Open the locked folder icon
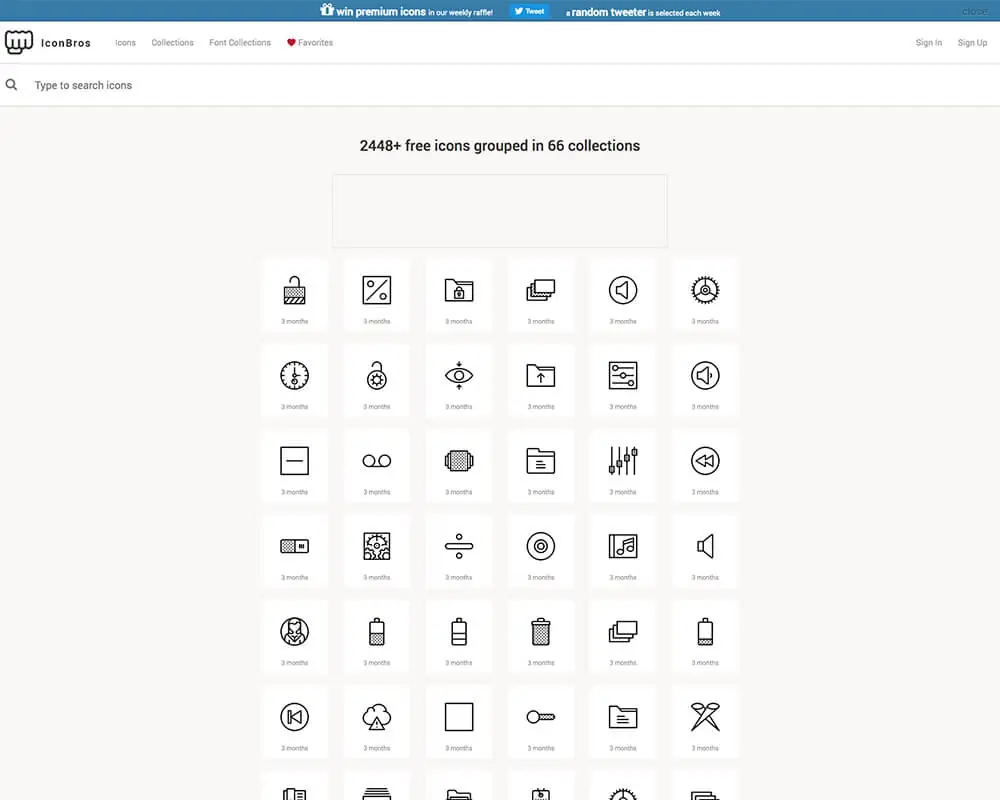 [459, 290]
